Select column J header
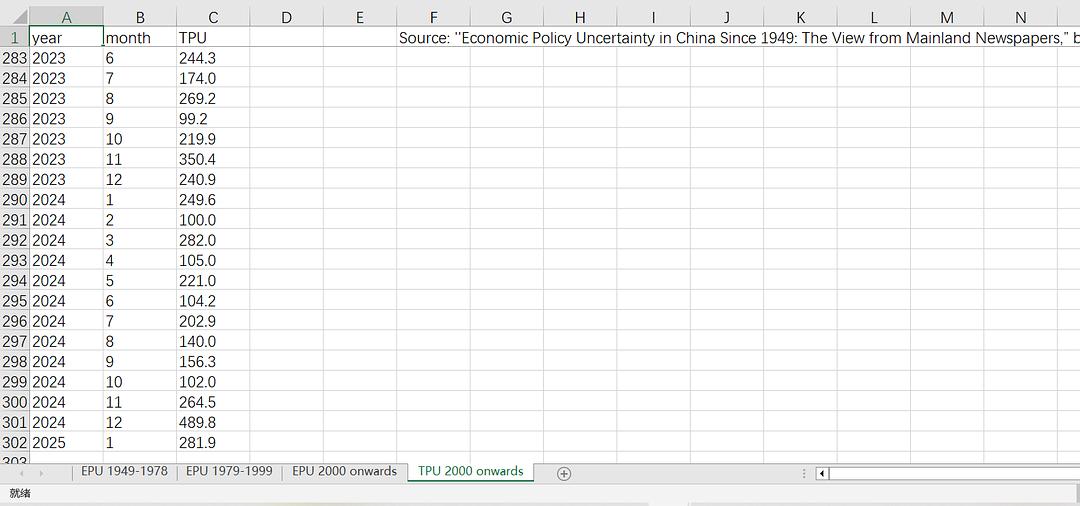 [727, 18]
